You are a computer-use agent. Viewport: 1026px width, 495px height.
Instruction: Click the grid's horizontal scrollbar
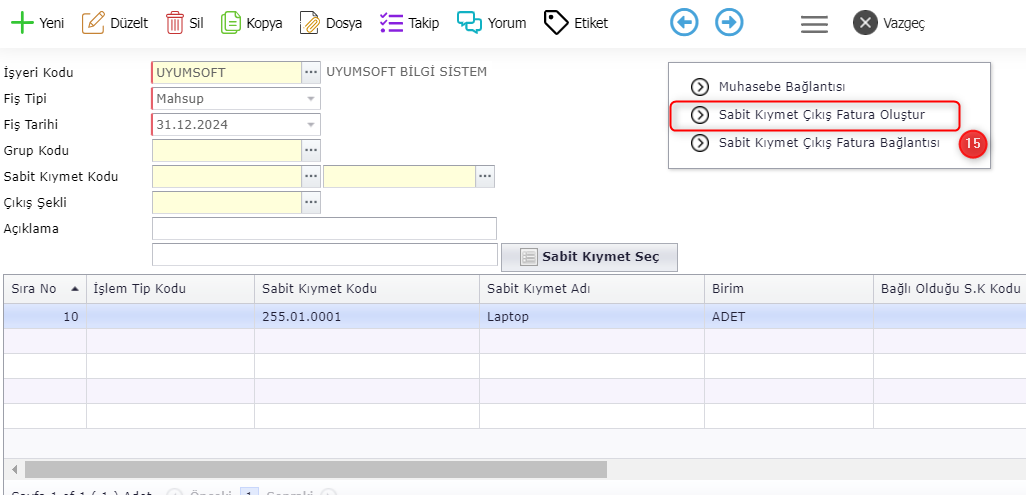[316, 469]
